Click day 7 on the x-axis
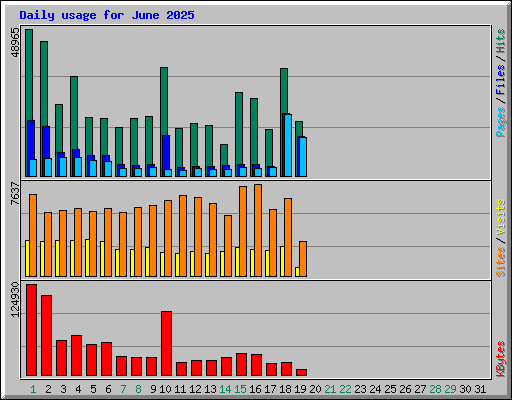Screen dimensions: 512x400 click(x=123, y=389)
